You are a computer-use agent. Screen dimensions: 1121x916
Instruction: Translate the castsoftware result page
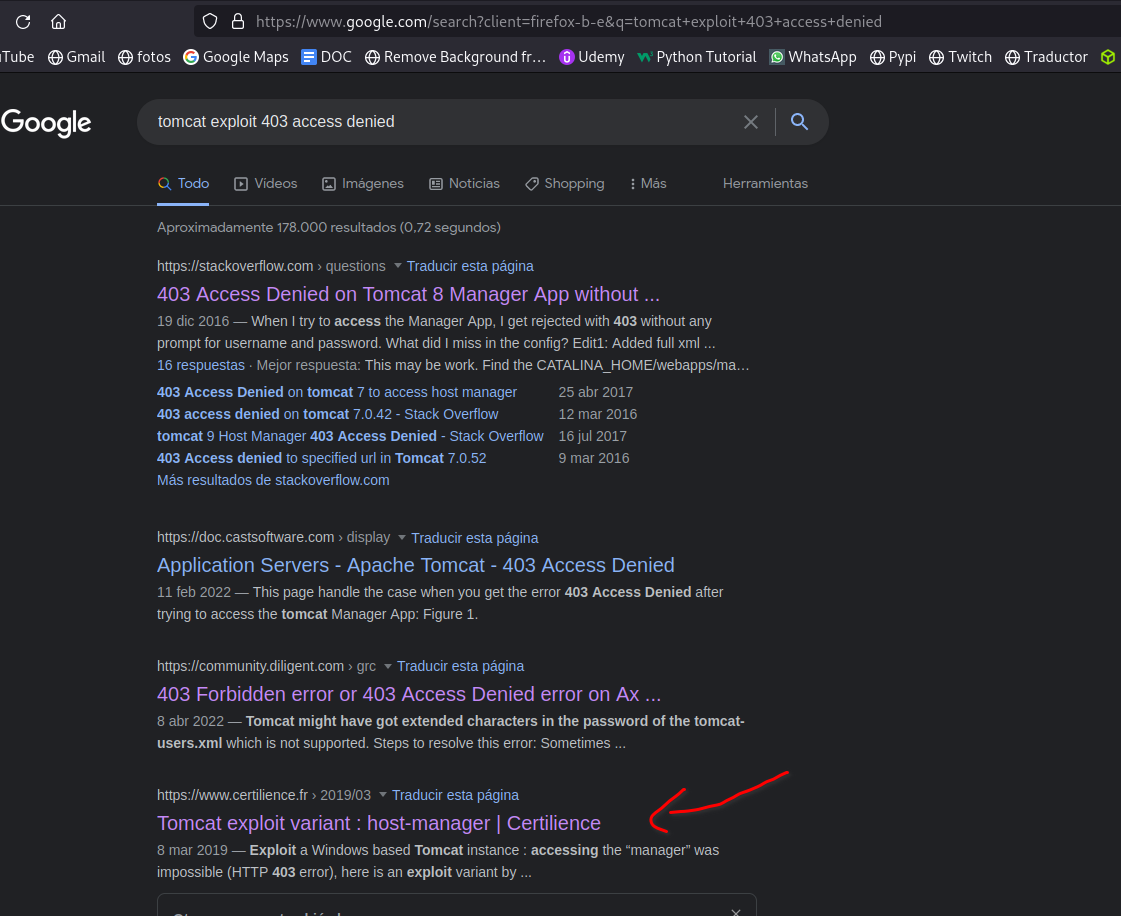pyautogui.click(x=475, y=538)
